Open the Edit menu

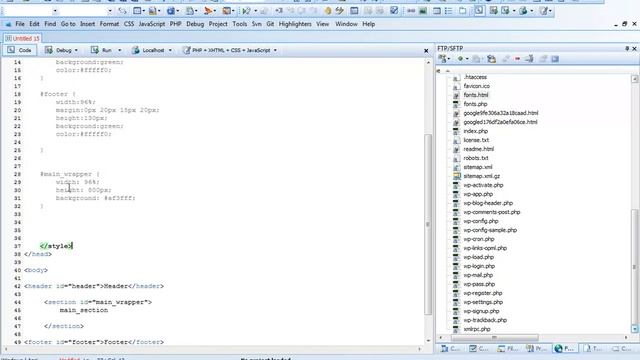pyautogui.click(x=34, y=24)
